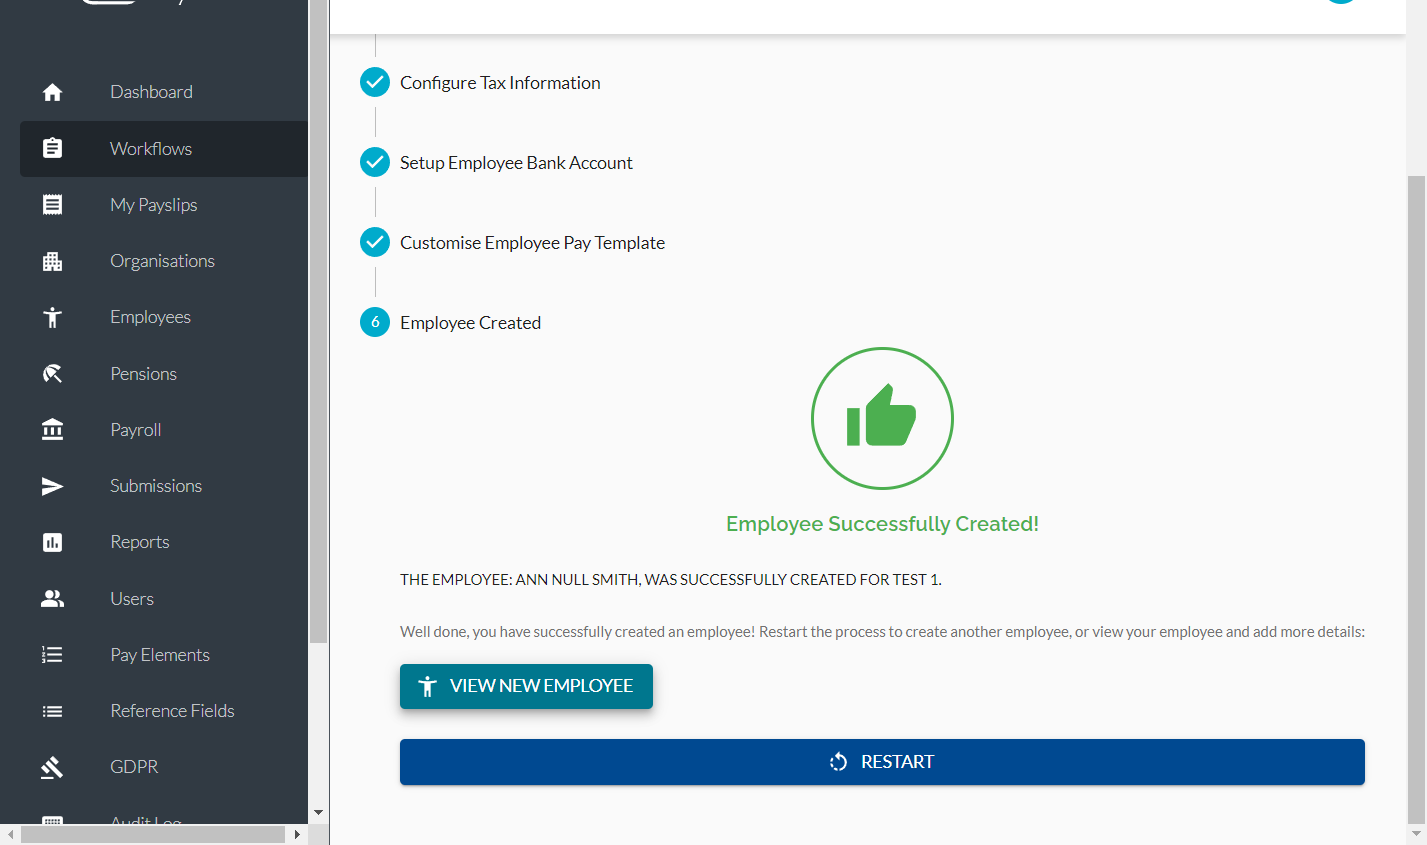Viewport: 1427px width, 845px height.
Task: Click the Pay Elements list icon
Action: 52,655
